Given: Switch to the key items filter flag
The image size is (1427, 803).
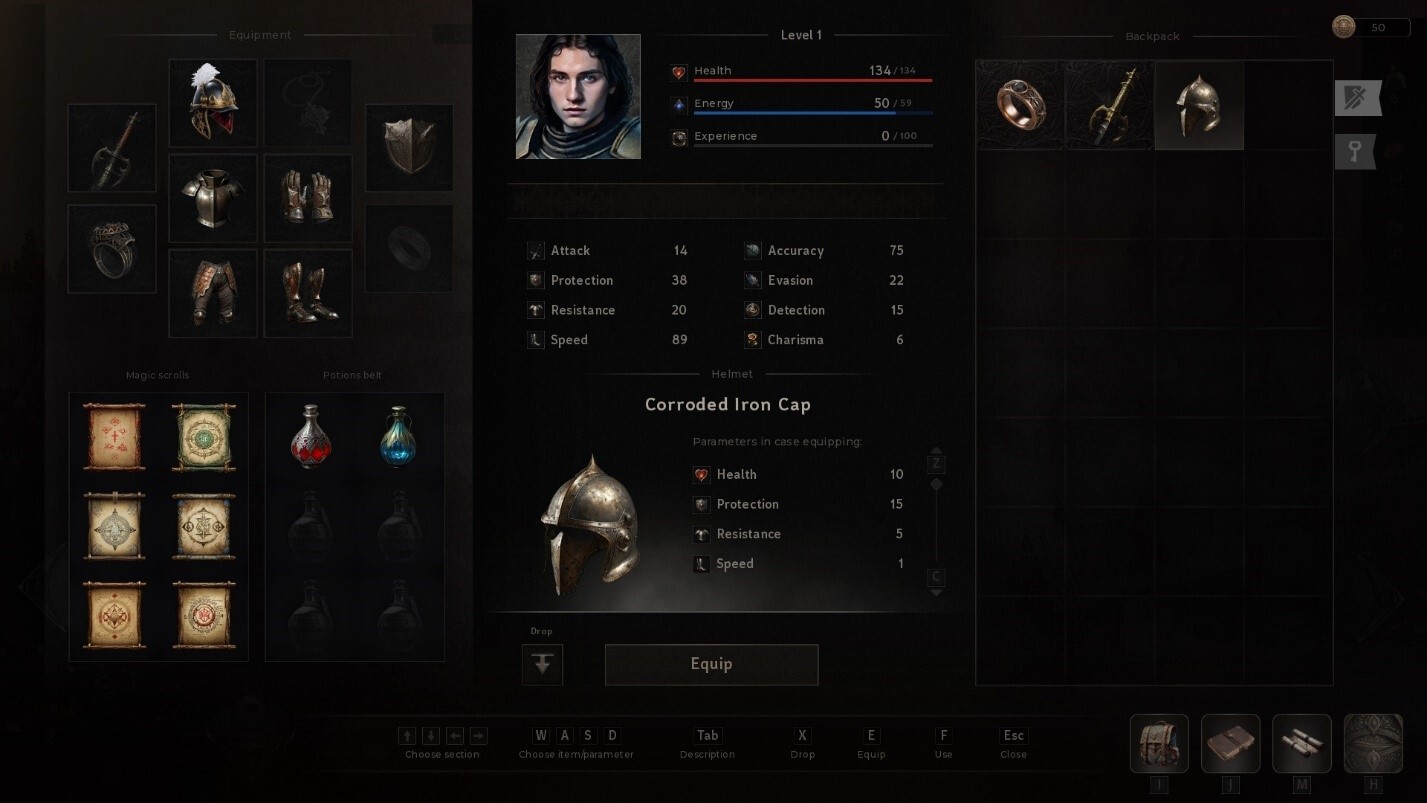Looking at the screenshot, I should tap(1356, 151).
